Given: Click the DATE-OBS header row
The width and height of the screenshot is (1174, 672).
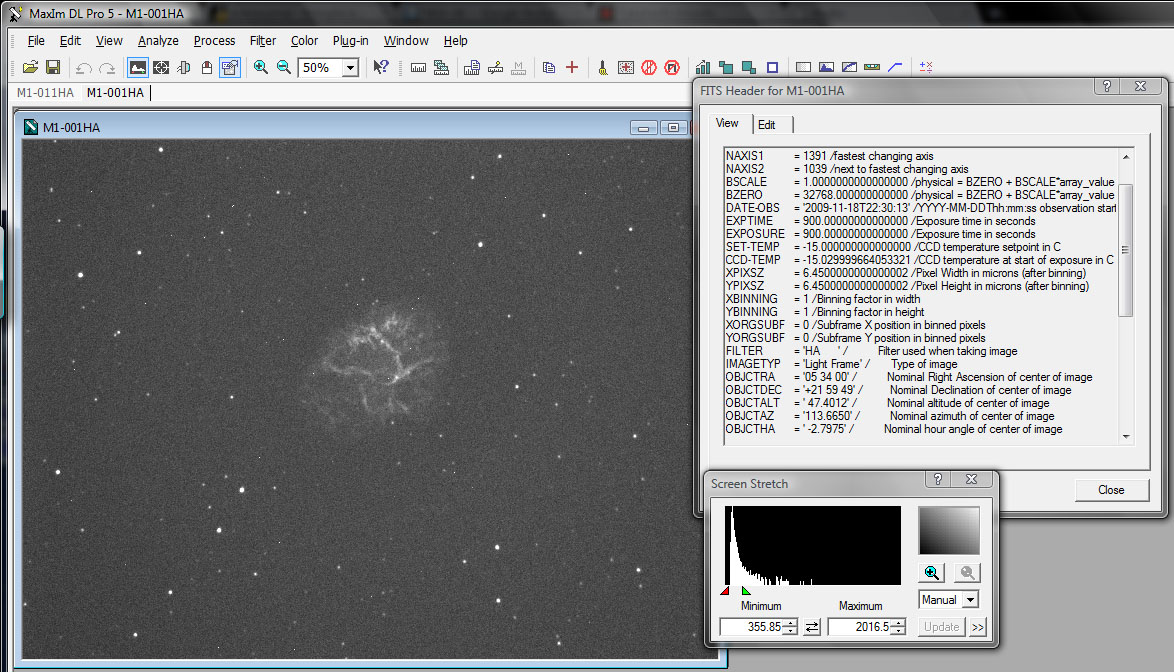Looking at the screenshot, I should [x=921, y=208].
